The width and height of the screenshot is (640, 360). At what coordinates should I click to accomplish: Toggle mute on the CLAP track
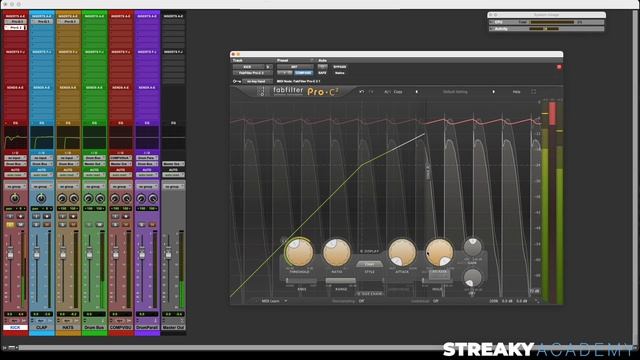tap(47, 224)
